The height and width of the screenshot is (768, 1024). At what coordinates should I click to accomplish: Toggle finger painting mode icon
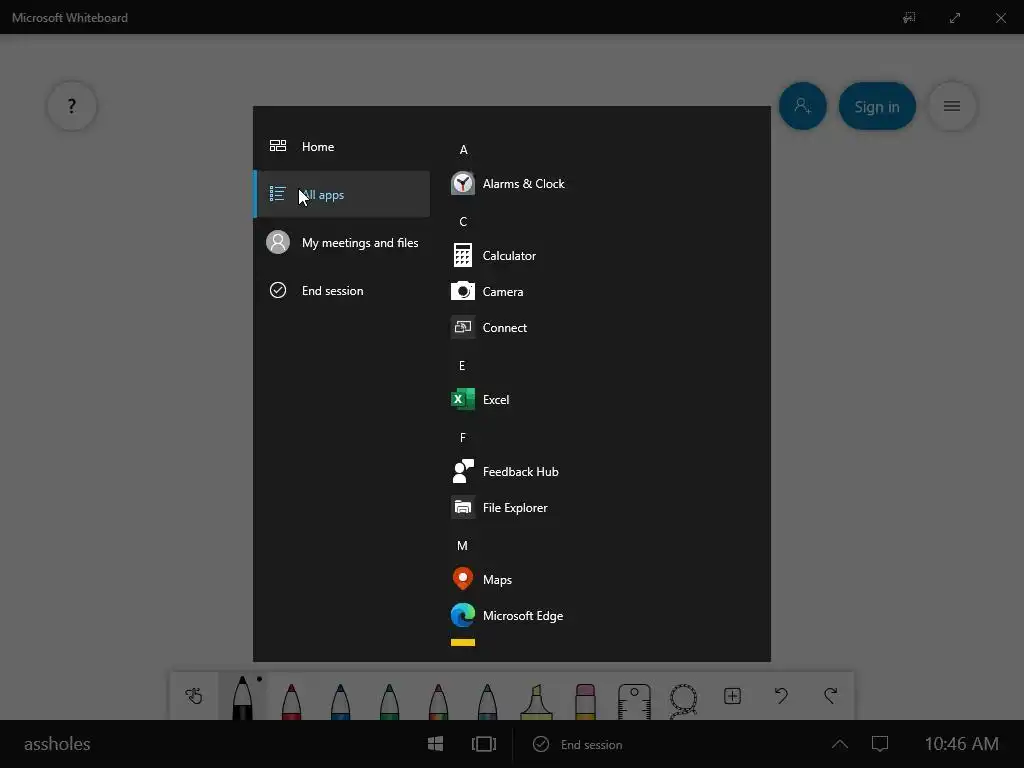click(194, 696)
